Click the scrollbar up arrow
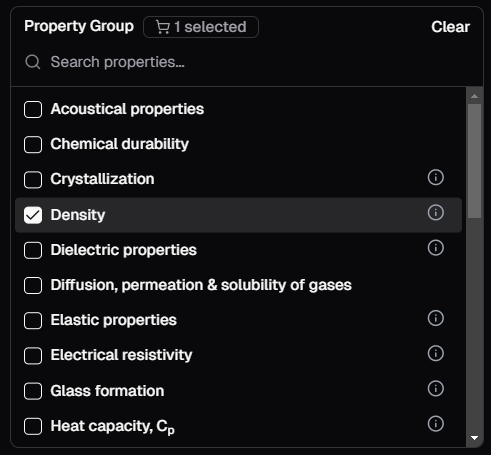This screenshot has height=455, width=491. [x=474, y=96]
